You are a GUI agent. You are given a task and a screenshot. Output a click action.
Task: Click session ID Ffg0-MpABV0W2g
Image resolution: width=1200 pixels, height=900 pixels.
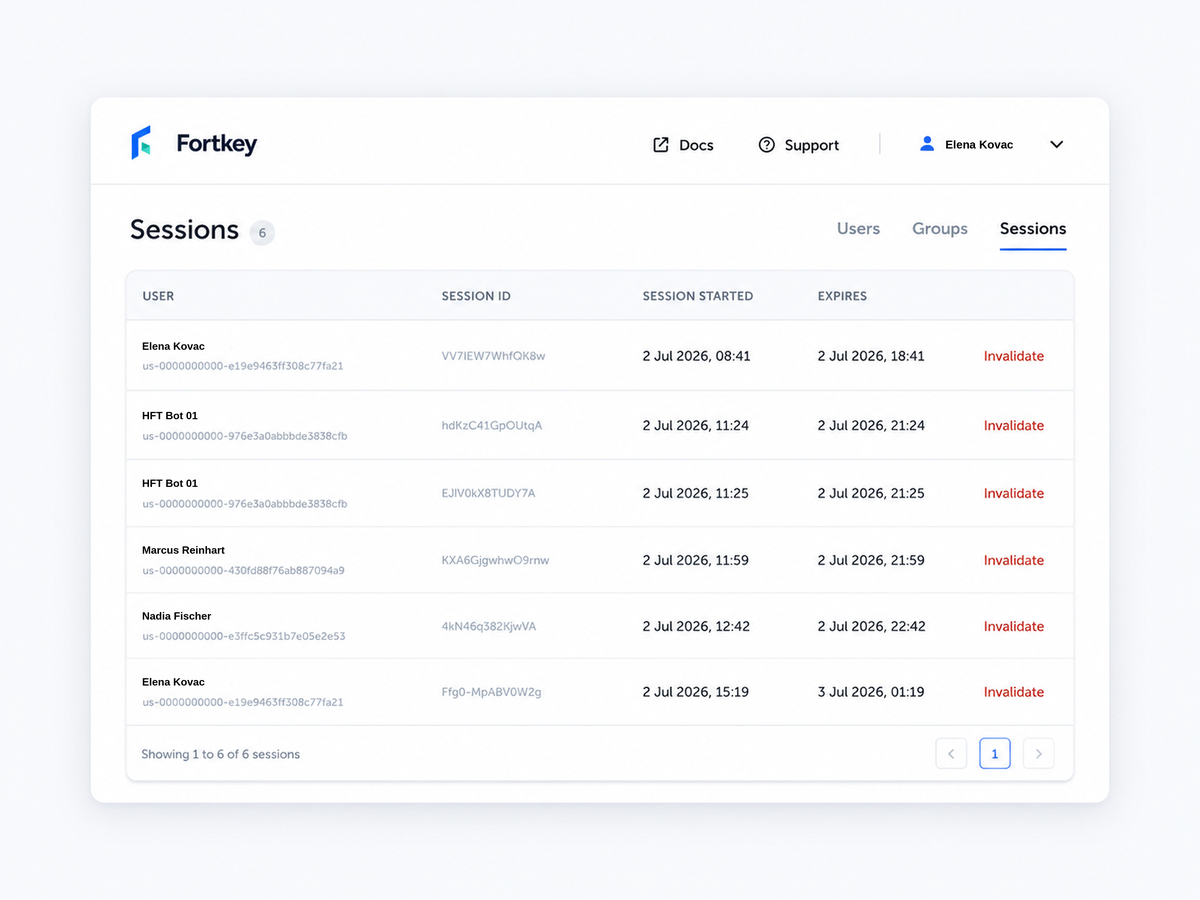pos(492,692)
